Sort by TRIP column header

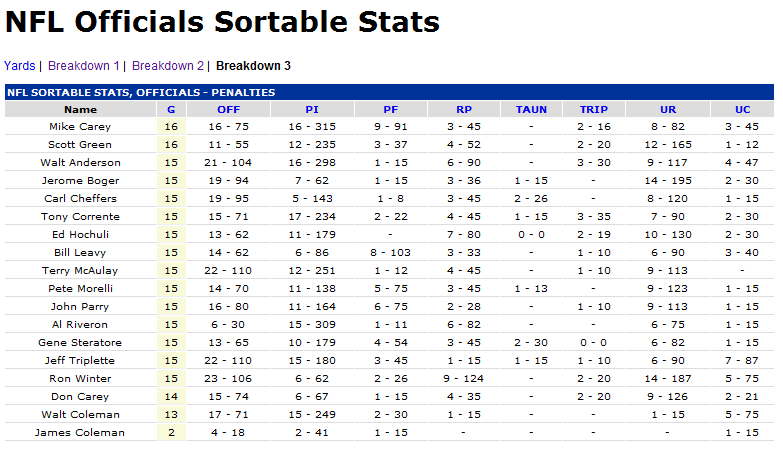(x=593, y=109)
